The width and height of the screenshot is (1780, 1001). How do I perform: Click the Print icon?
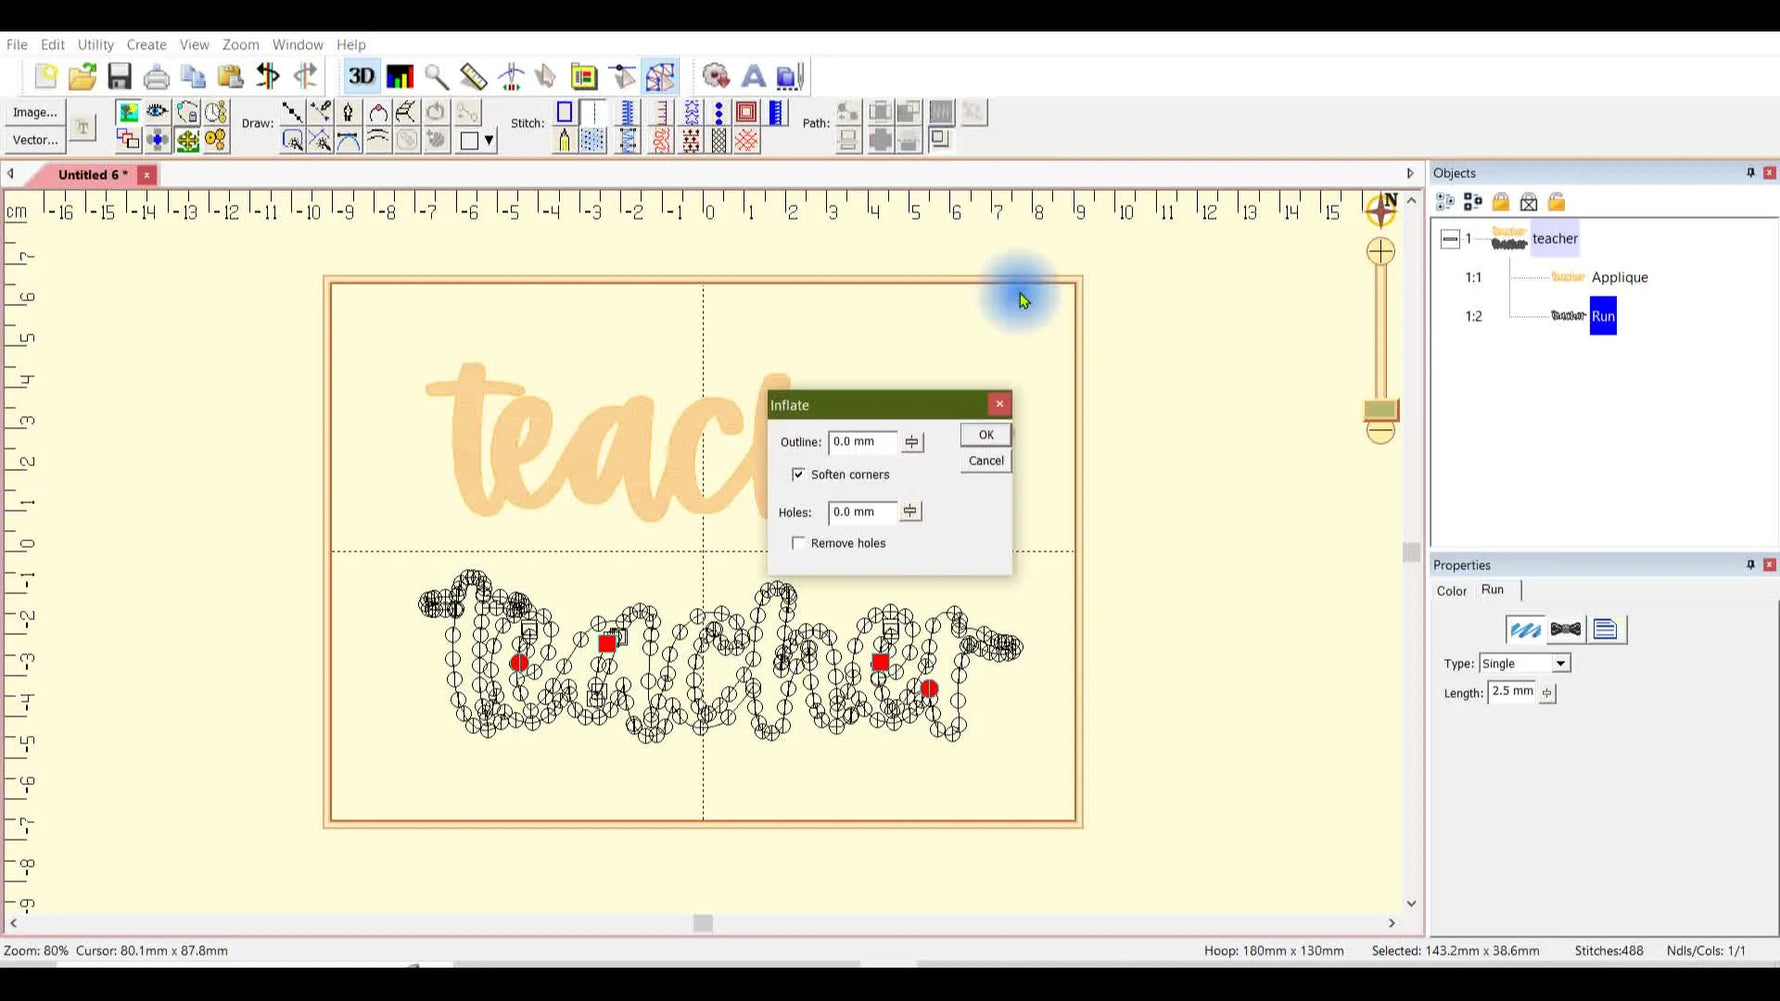coord(156,76)
